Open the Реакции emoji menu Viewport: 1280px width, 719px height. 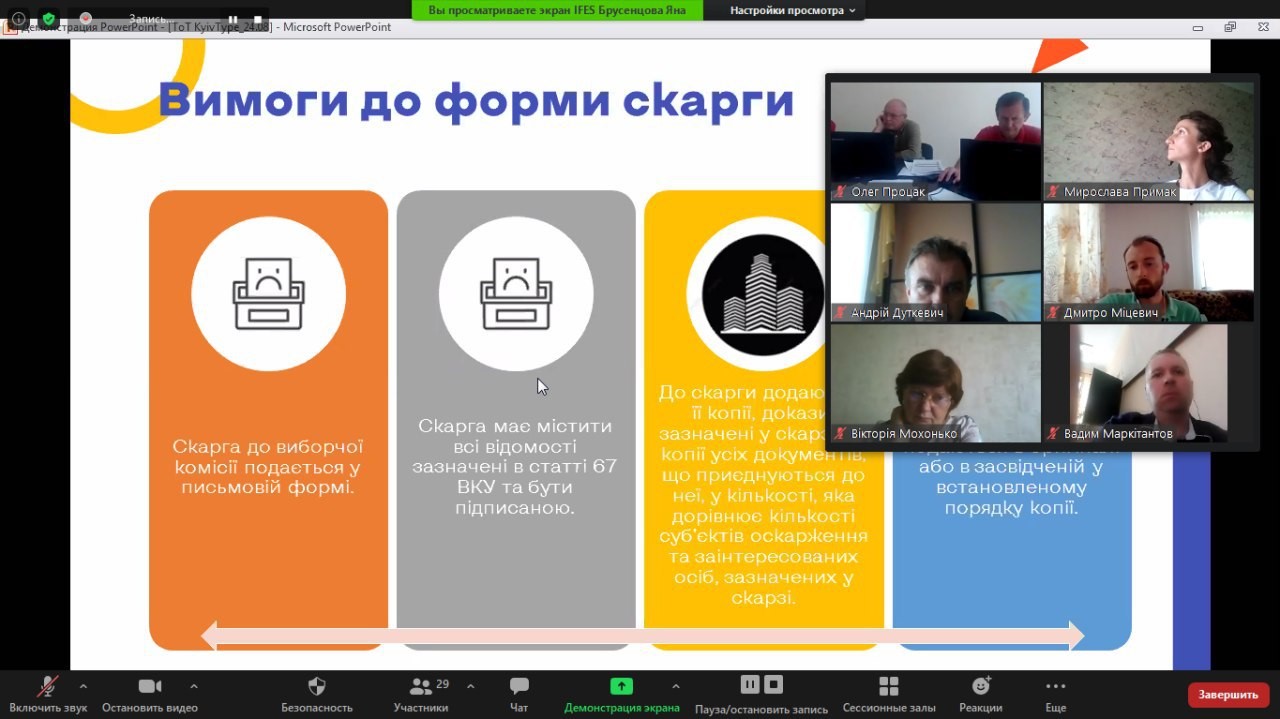pos(980,686)
